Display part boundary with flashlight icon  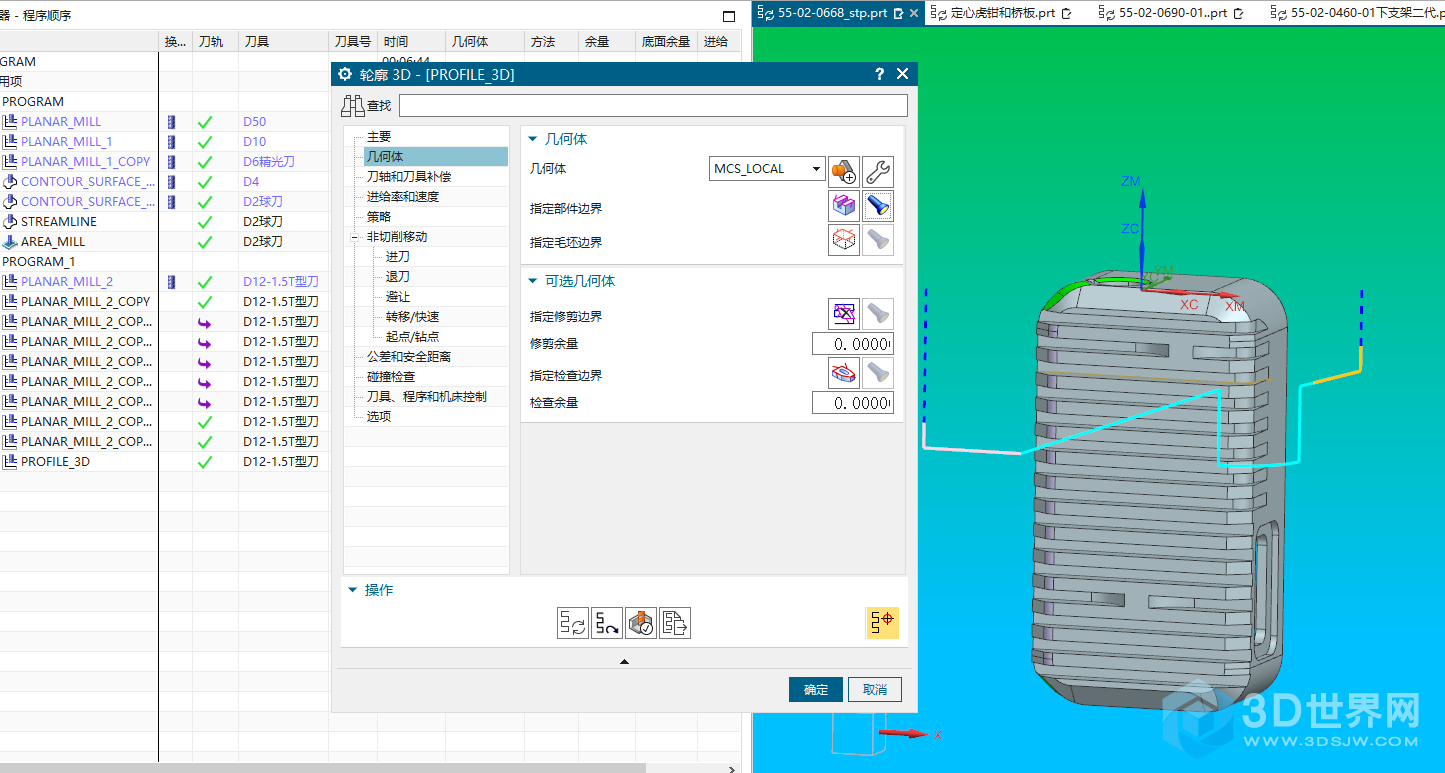[x=878, y=207]
